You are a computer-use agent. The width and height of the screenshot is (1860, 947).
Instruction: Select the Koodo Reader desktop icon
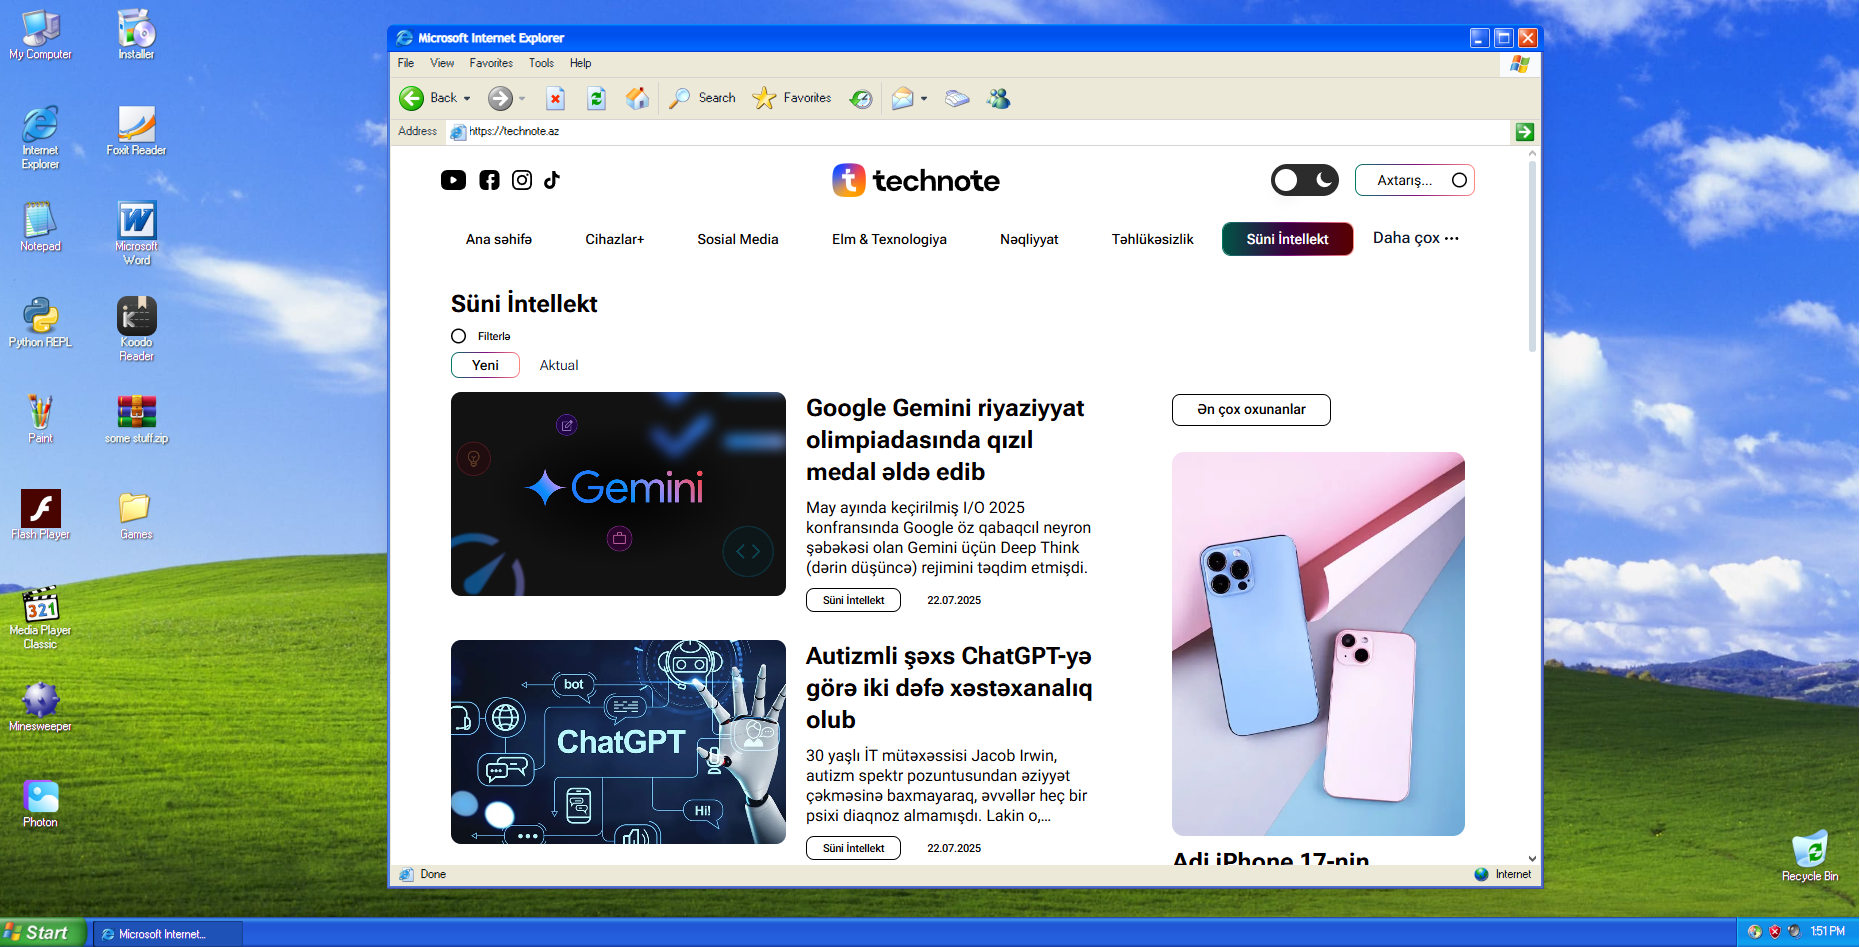(136, 329)
